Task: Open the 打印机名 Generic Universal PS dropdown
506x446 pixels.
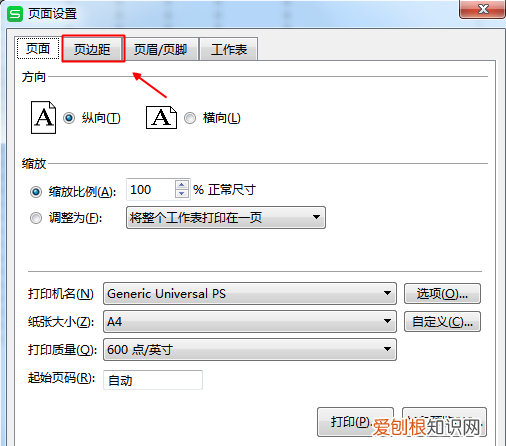Action: 250,294
